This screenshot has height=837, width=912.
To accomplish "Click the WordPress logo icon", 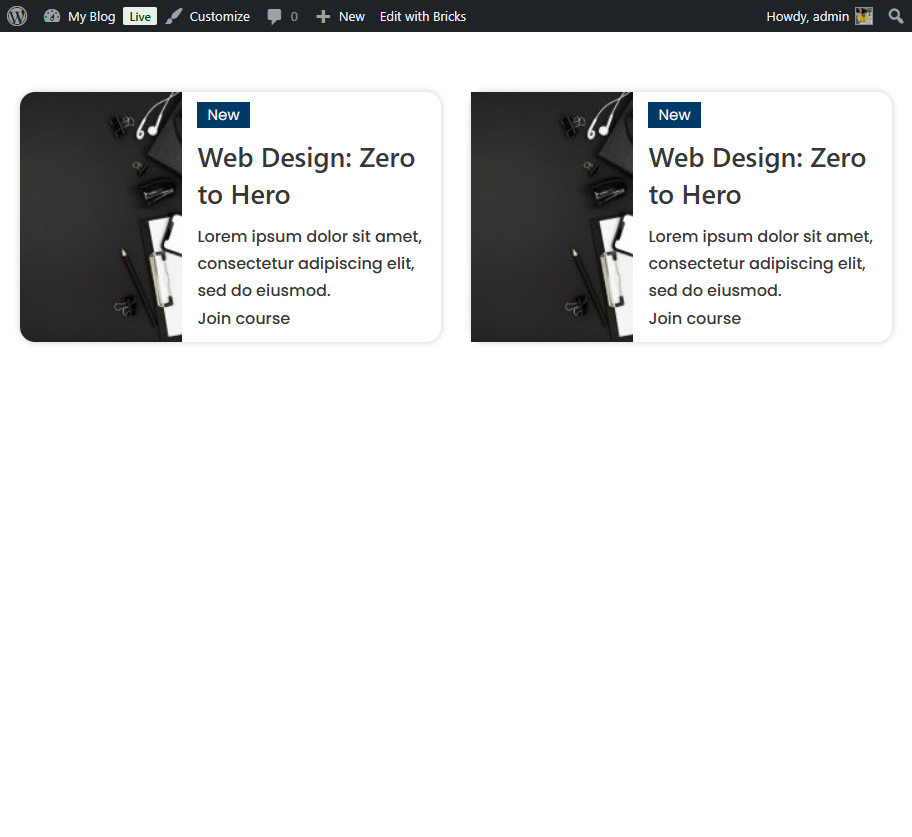I will 16,16.
